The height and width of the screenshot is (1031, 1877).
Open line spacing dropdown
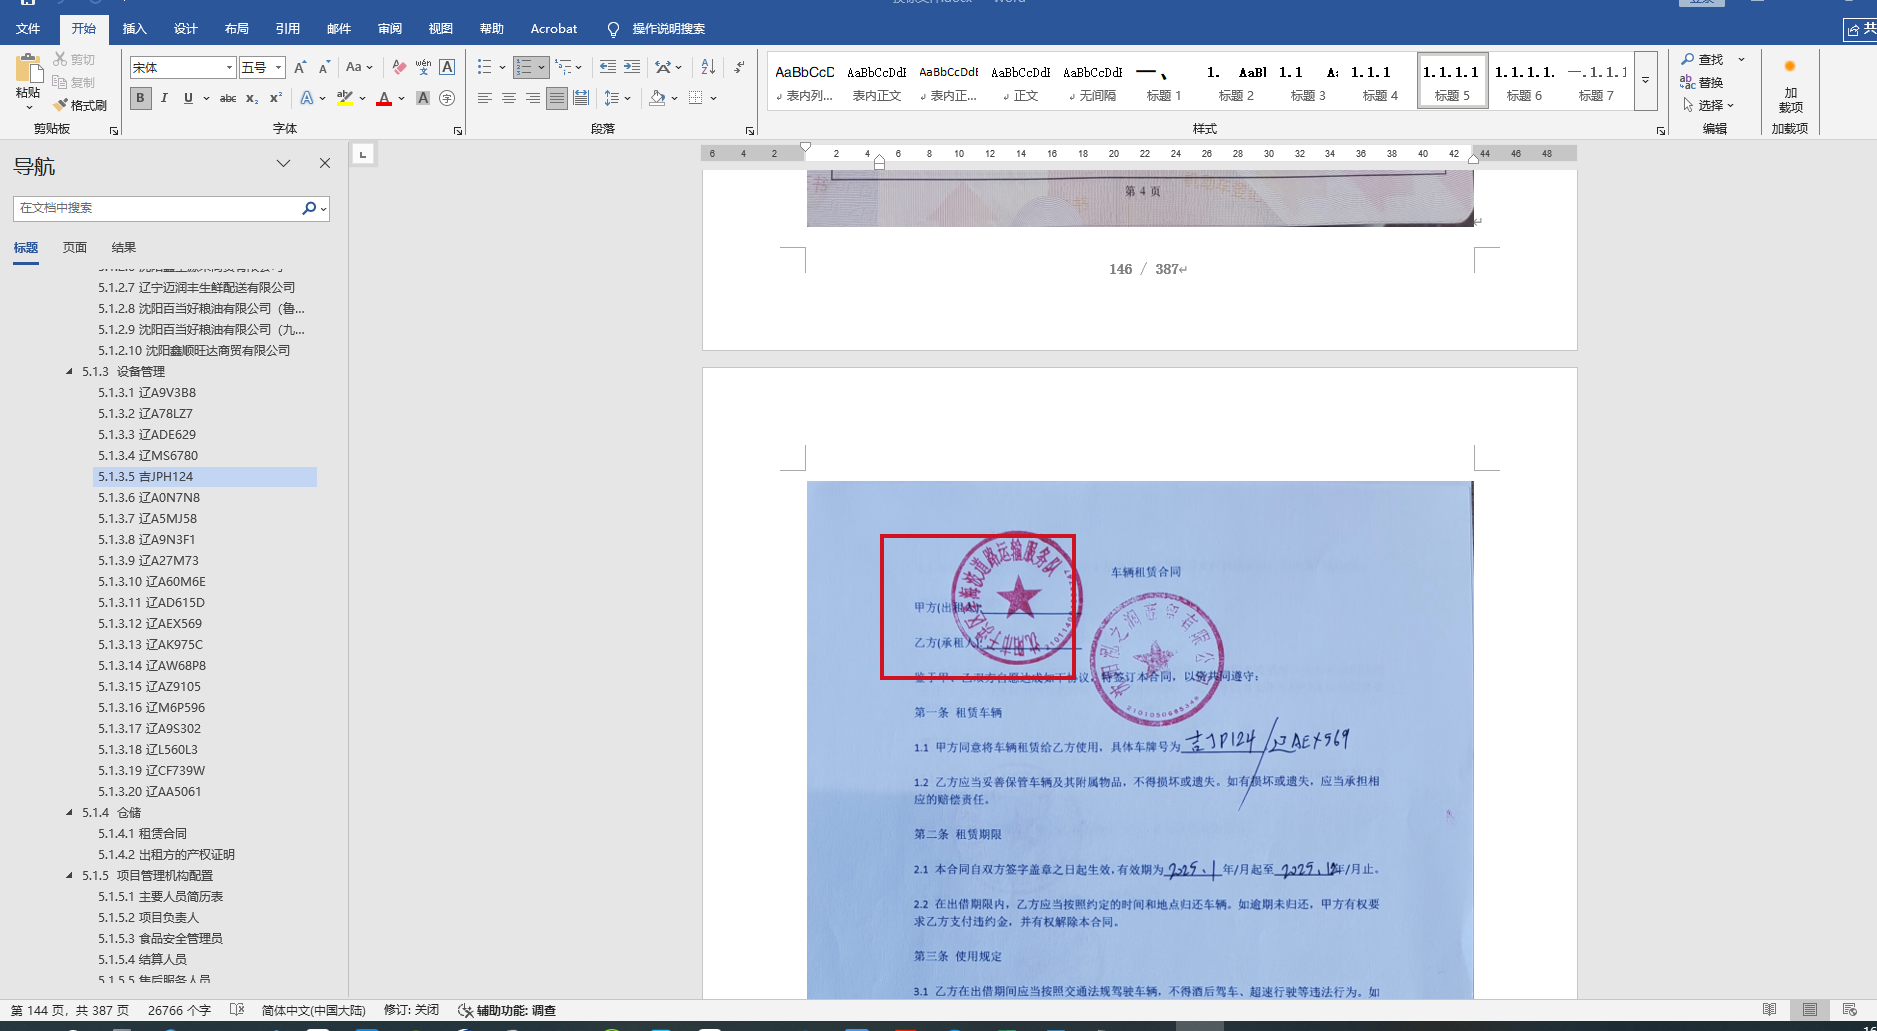coord(615,98)
